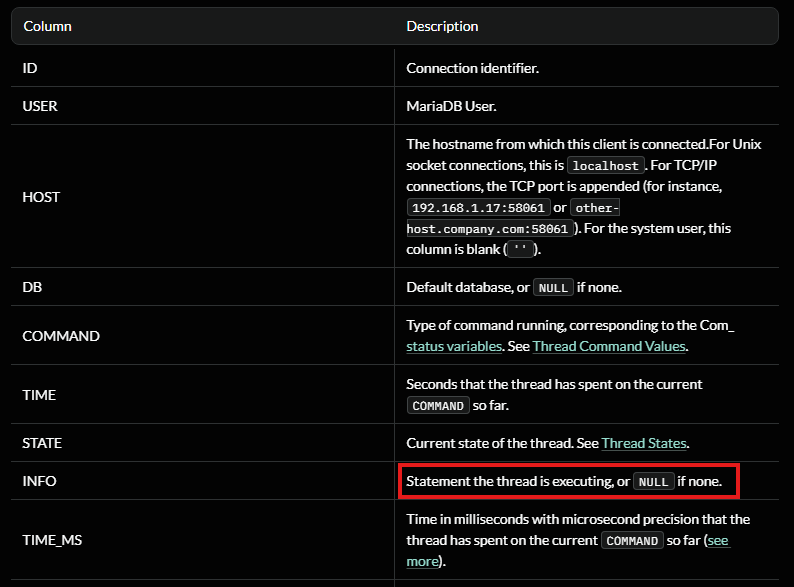794x587 pixels.
Task: Click the 'localhost' inline code snippet
Action: 604,166
